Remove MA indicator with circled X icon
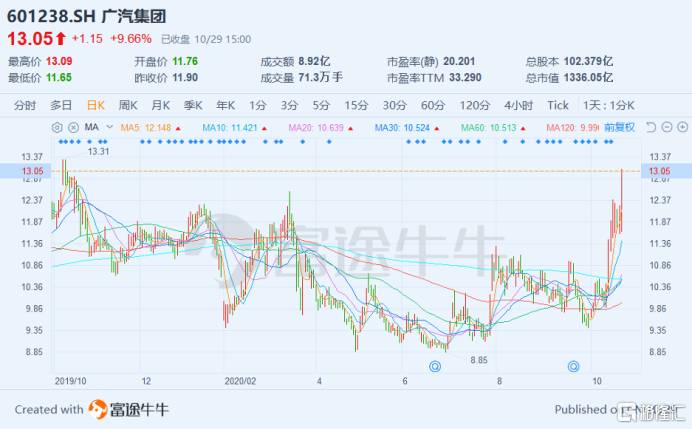Screen dimensions: 692x429 (73, 128)
